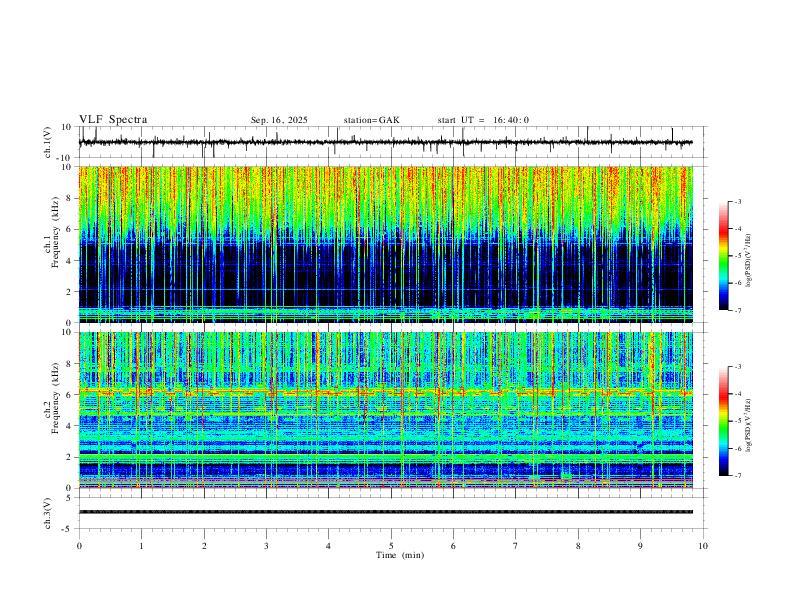Click inside the ch.1 spectrogram panel
792x612 pixels.
pyautogui.click(x=385, y=244)
